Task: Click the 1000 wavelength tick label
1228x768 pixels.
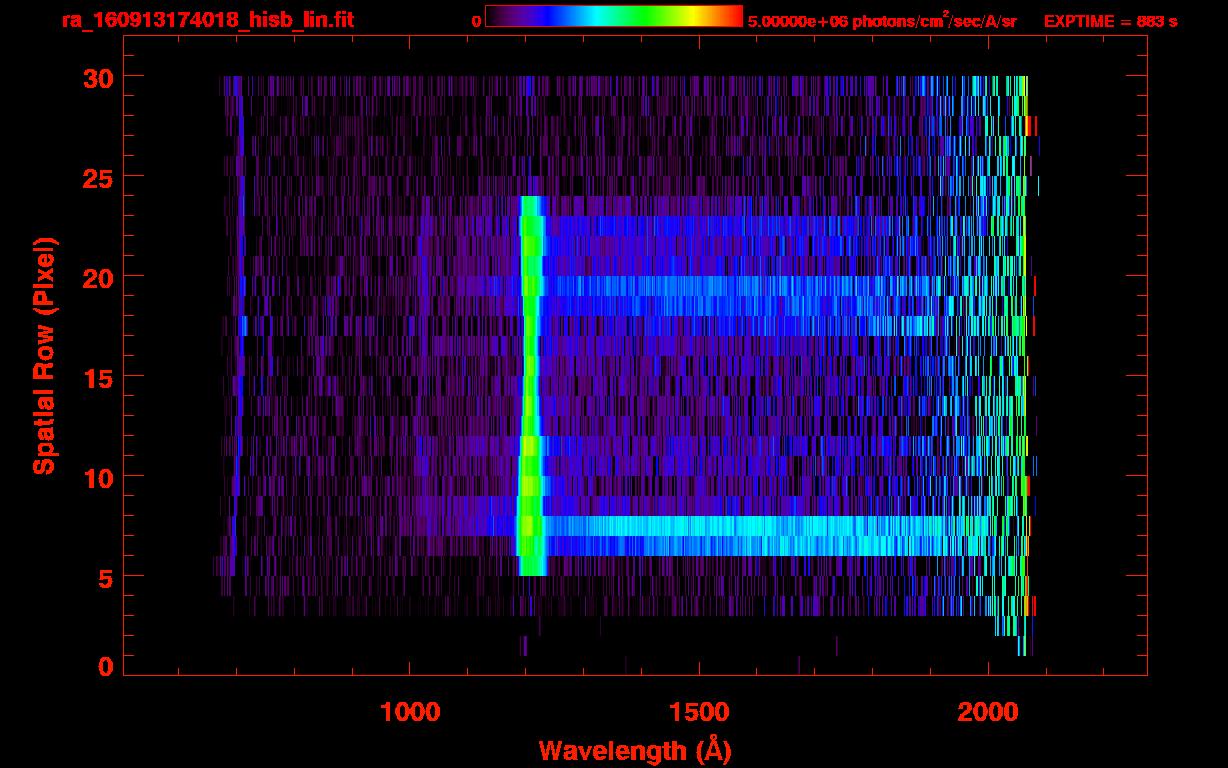Action: (x=410, y=712)
